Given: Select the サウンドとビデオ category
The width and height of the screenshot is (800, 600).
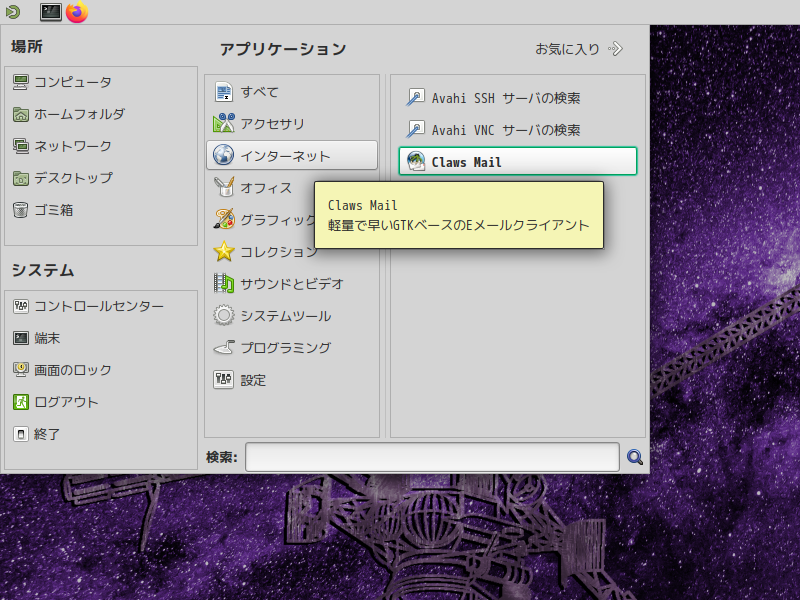Looking at the screenshot, I should click(292, 284).
